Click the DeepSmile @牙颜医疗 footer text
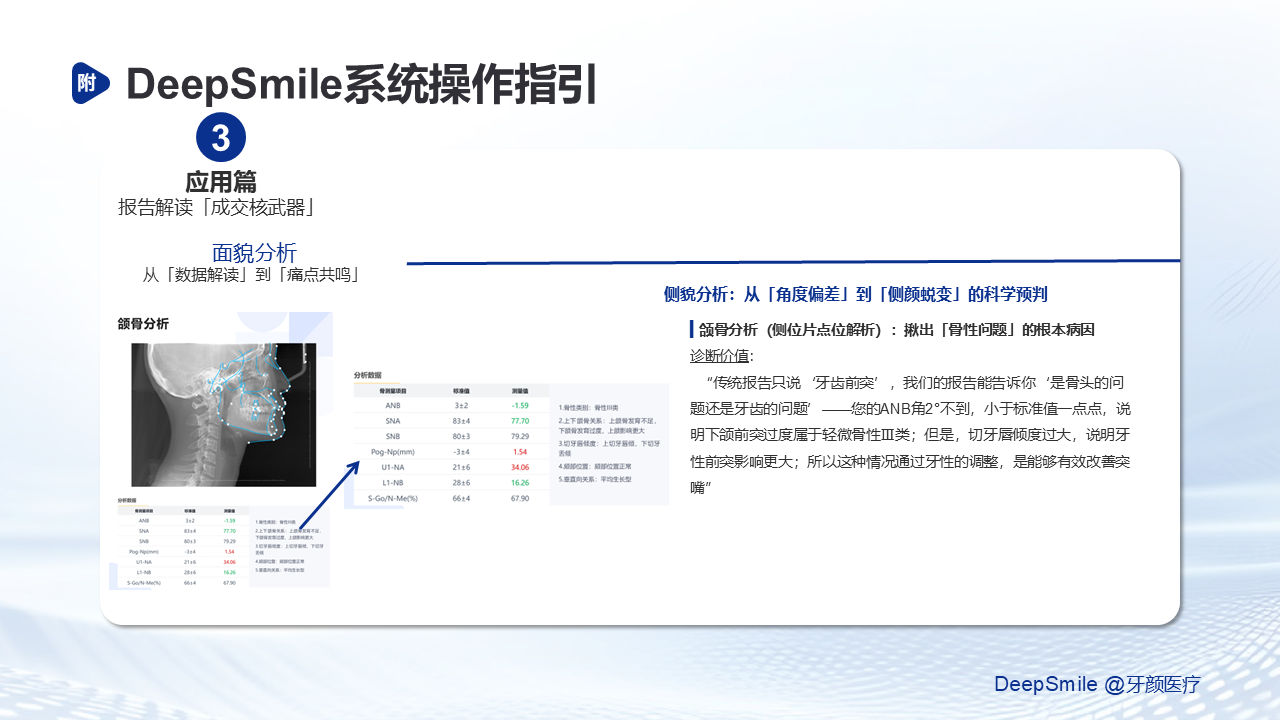This screenshot has height=720, width=1280. tap(1096, 685)
